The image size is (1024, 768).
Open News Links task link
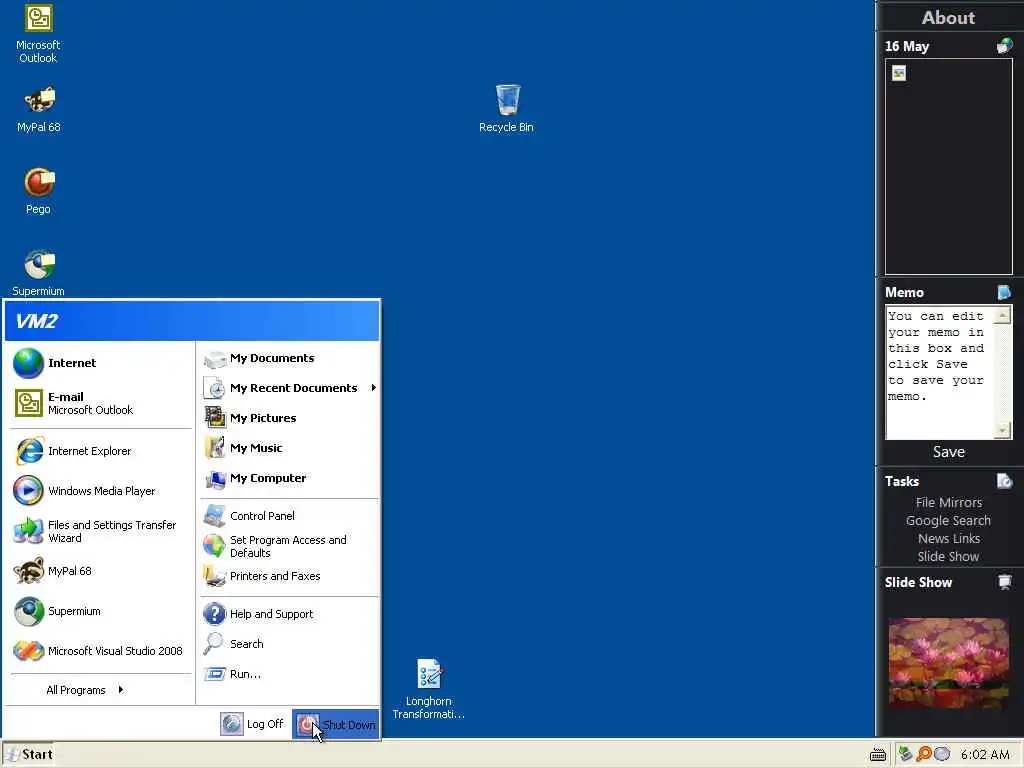pos(948,539)
